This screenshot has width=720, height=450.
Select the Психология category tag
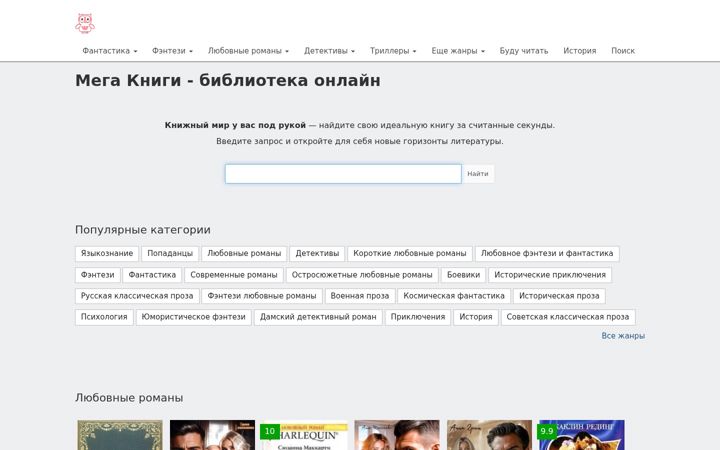(x=104, y=317)
